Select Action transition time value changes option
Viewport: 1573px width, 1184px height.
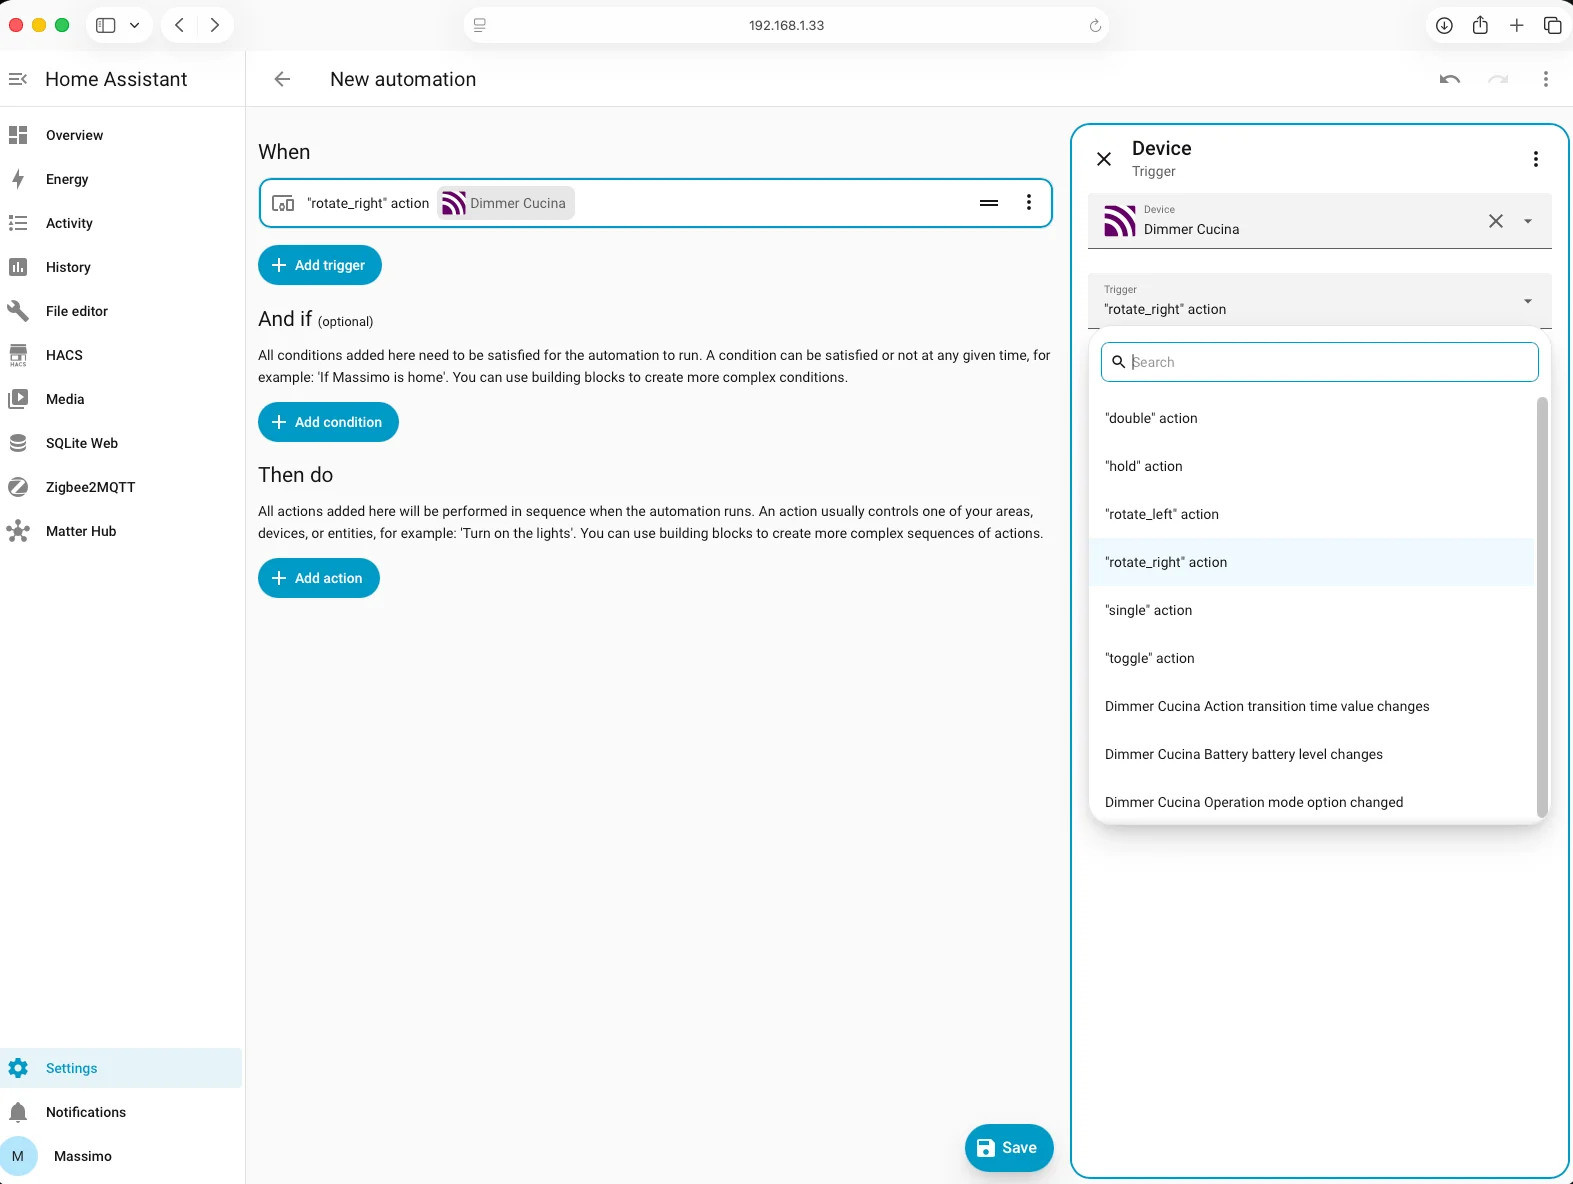pos(1311,706)
